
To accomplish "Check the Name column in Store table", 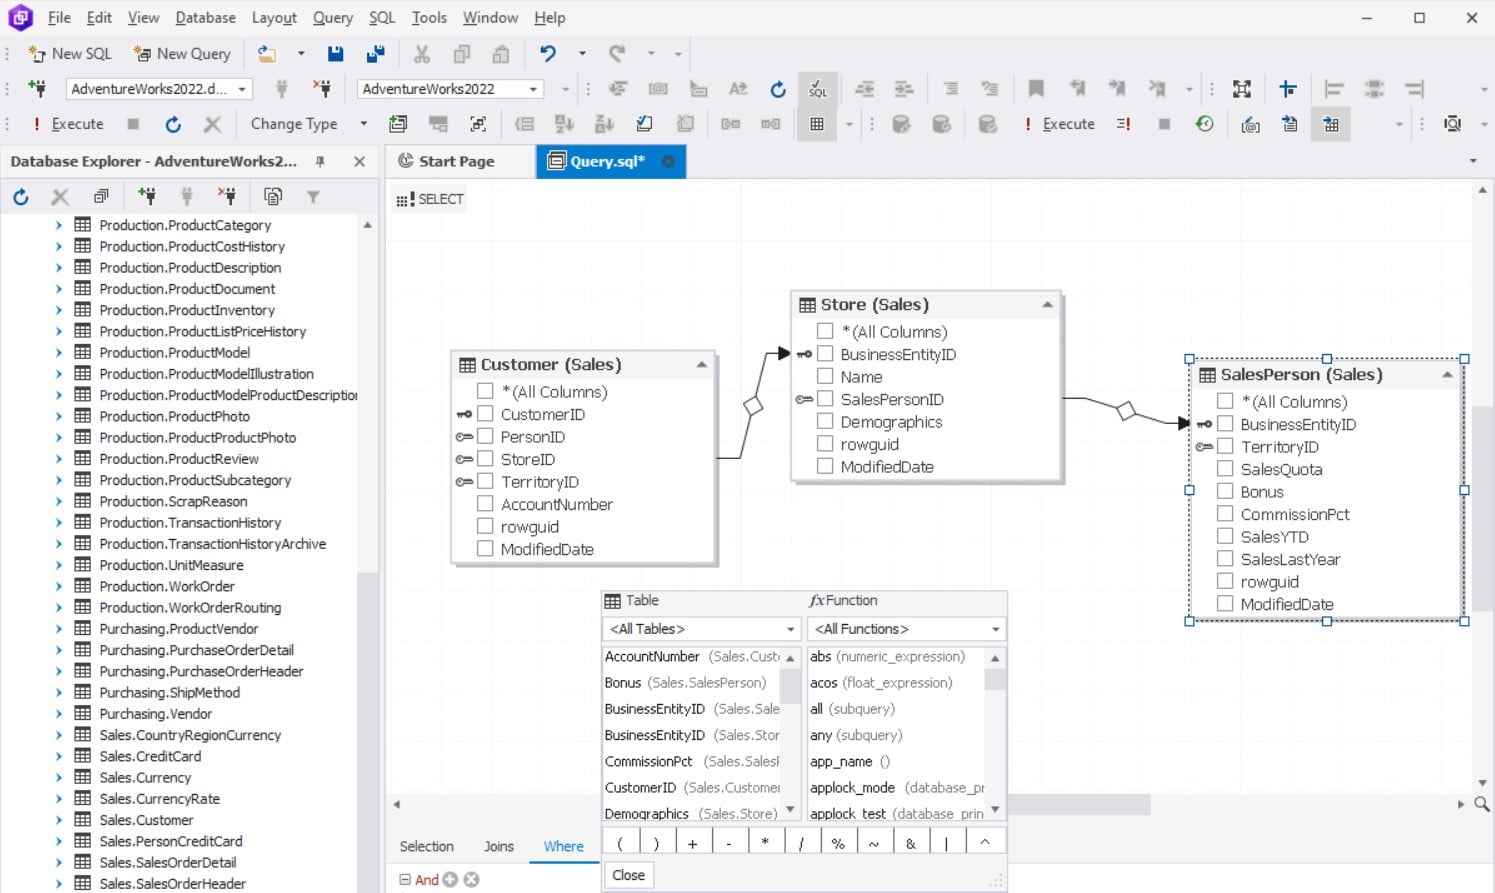I will pos(825,376).
